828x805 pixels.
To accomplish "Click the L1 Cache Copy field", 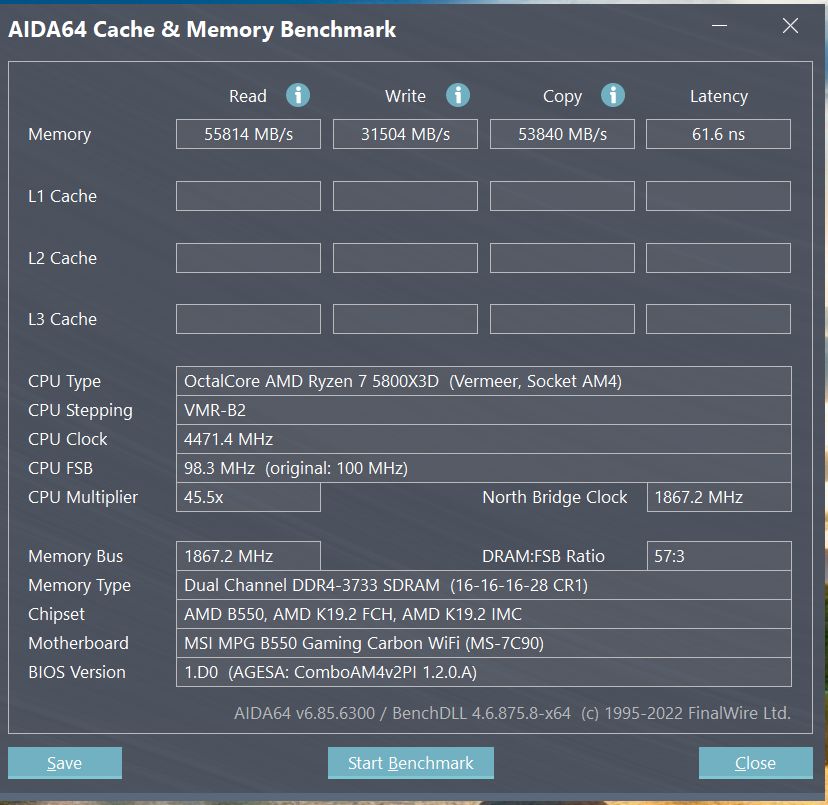I will (562, 196).
